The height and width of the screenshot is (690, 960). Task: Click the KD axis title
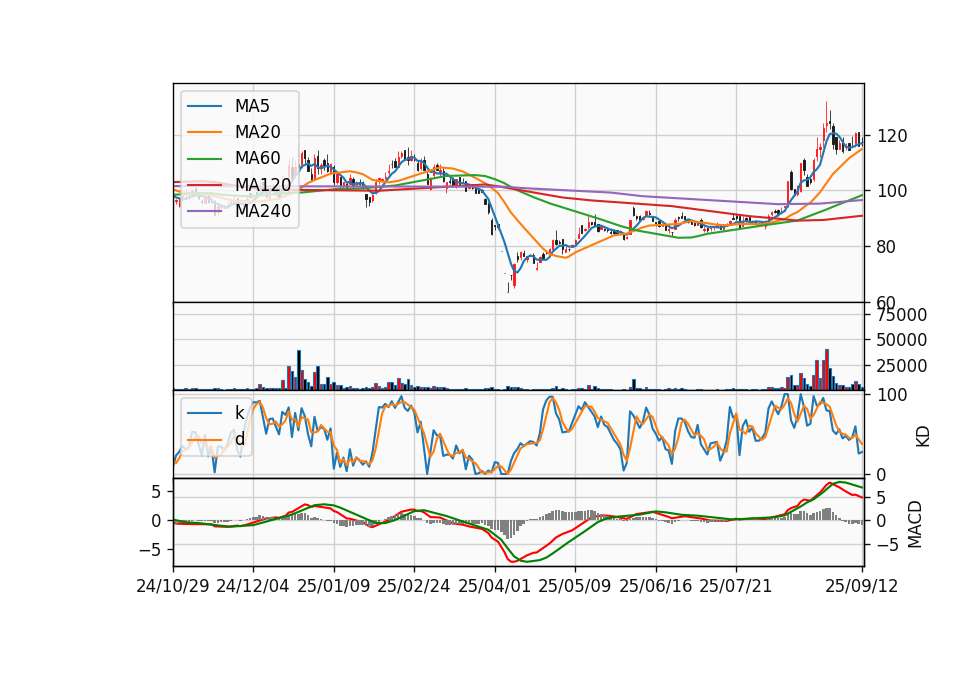(x=923, y=437)
